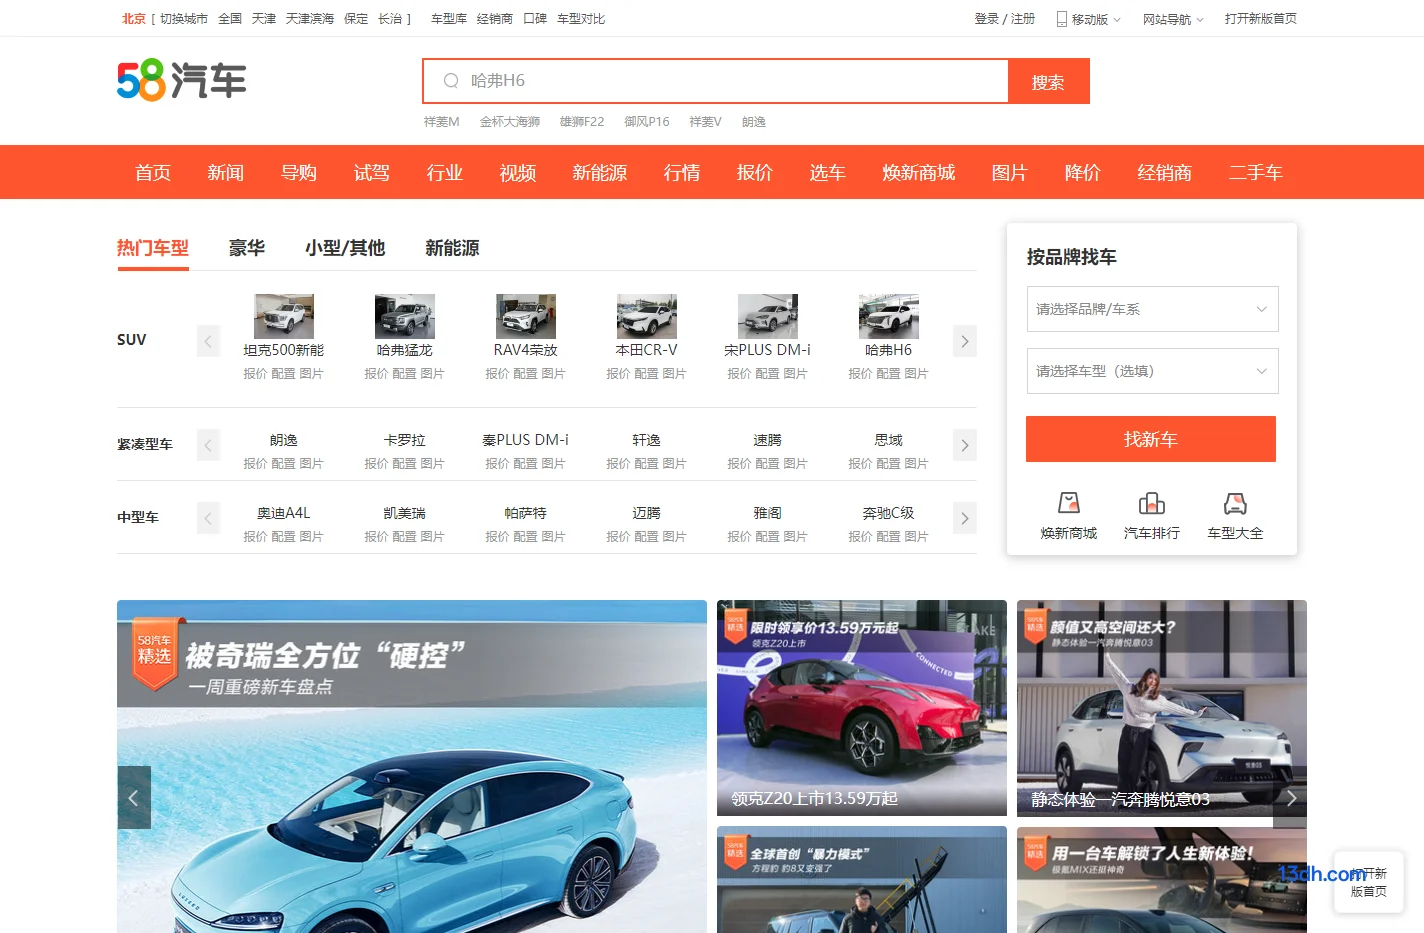The width and height of the screenshot is (1424, 933).
Task: Open 选车 in navigation bar
Action: coord(828,172)
